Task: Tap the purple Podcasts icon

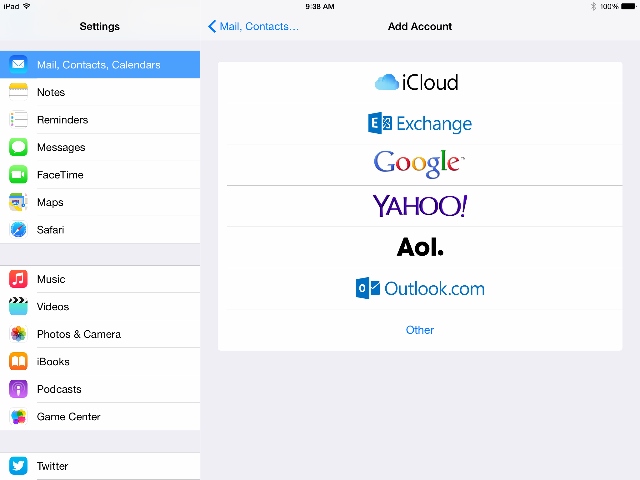Action: [x=18, y=389]
